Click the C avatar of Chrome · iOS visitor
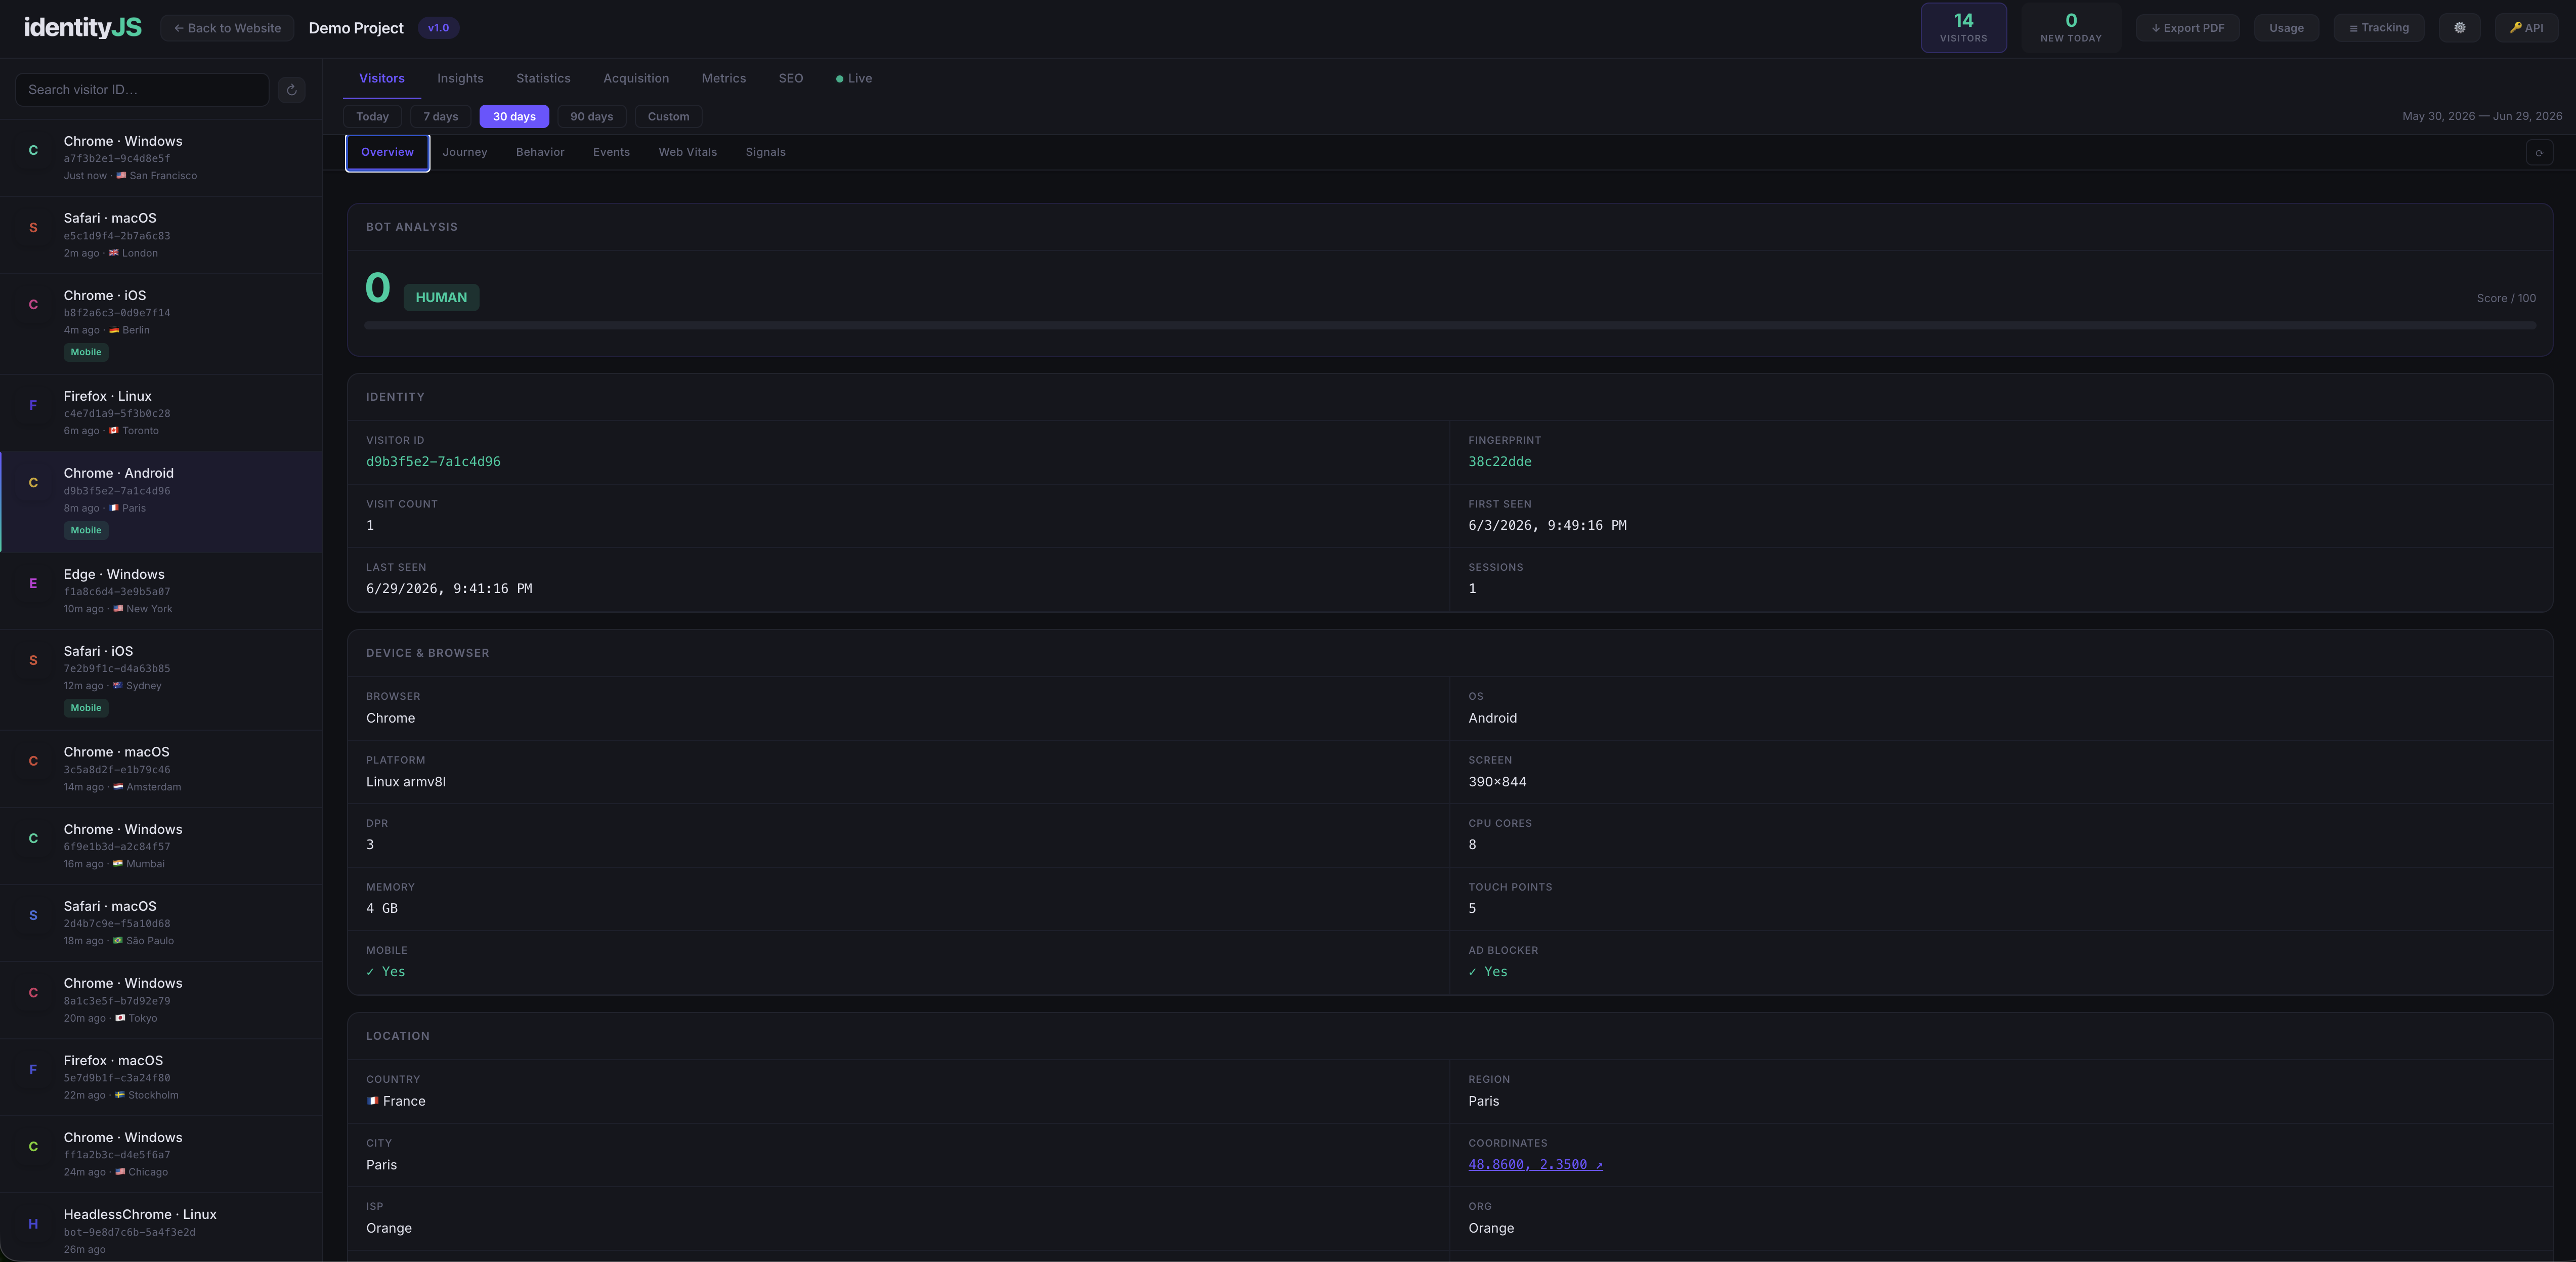The image size is (2576, 1262). click(33, 304)
